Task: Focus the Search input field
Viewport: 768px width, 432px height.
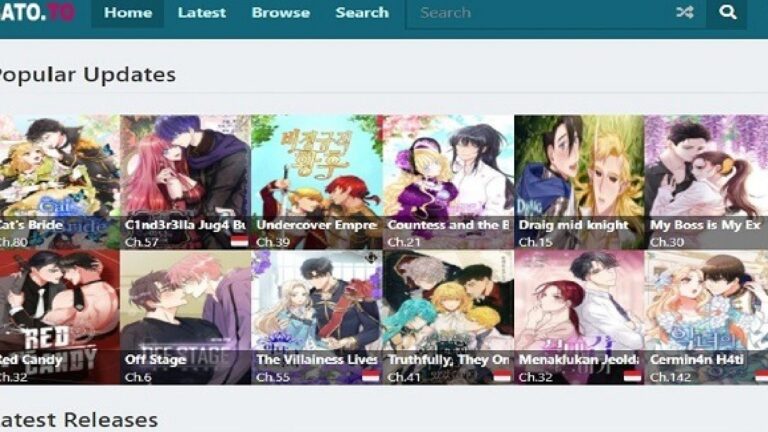Action: [x=539, y=13]
